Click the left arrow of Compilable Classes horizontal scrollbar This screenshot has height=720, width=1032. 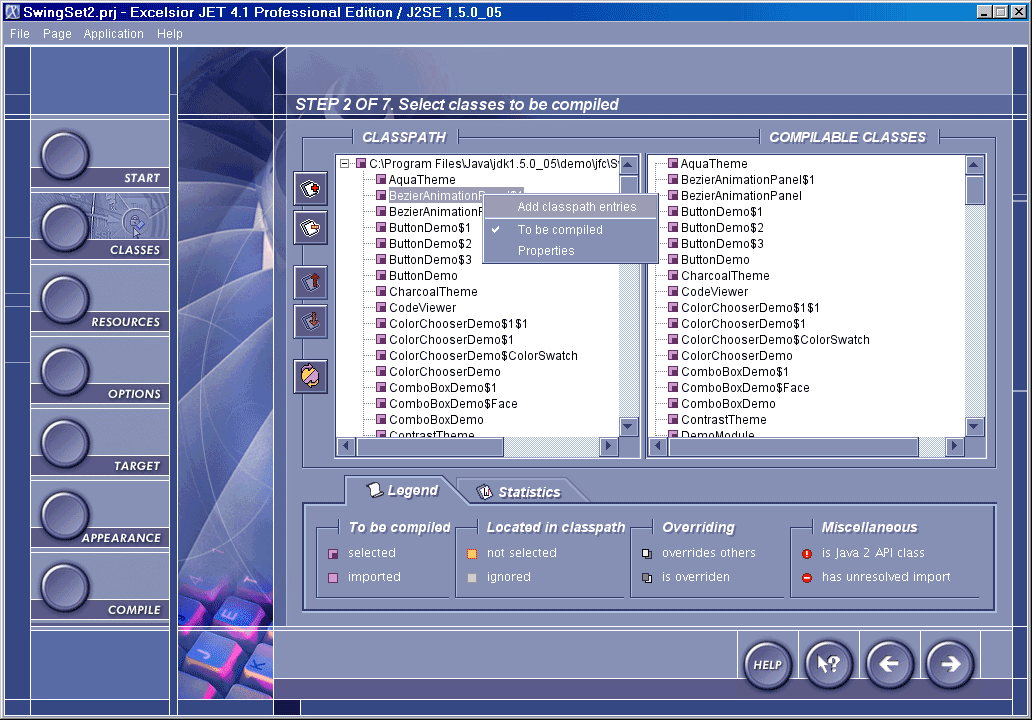pyautogui.click(x=658, y=446)
